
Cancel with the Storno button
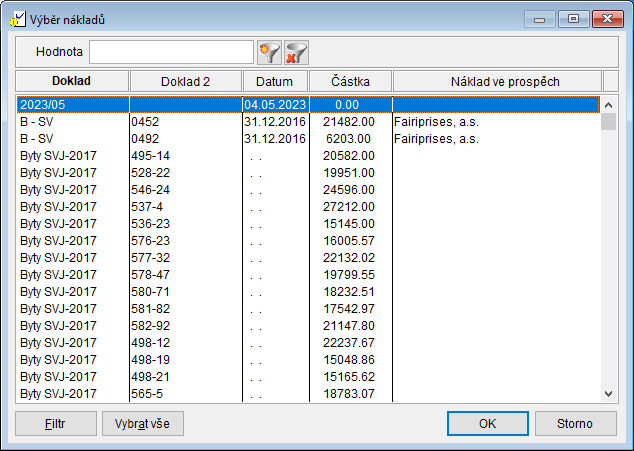[575, 423]
